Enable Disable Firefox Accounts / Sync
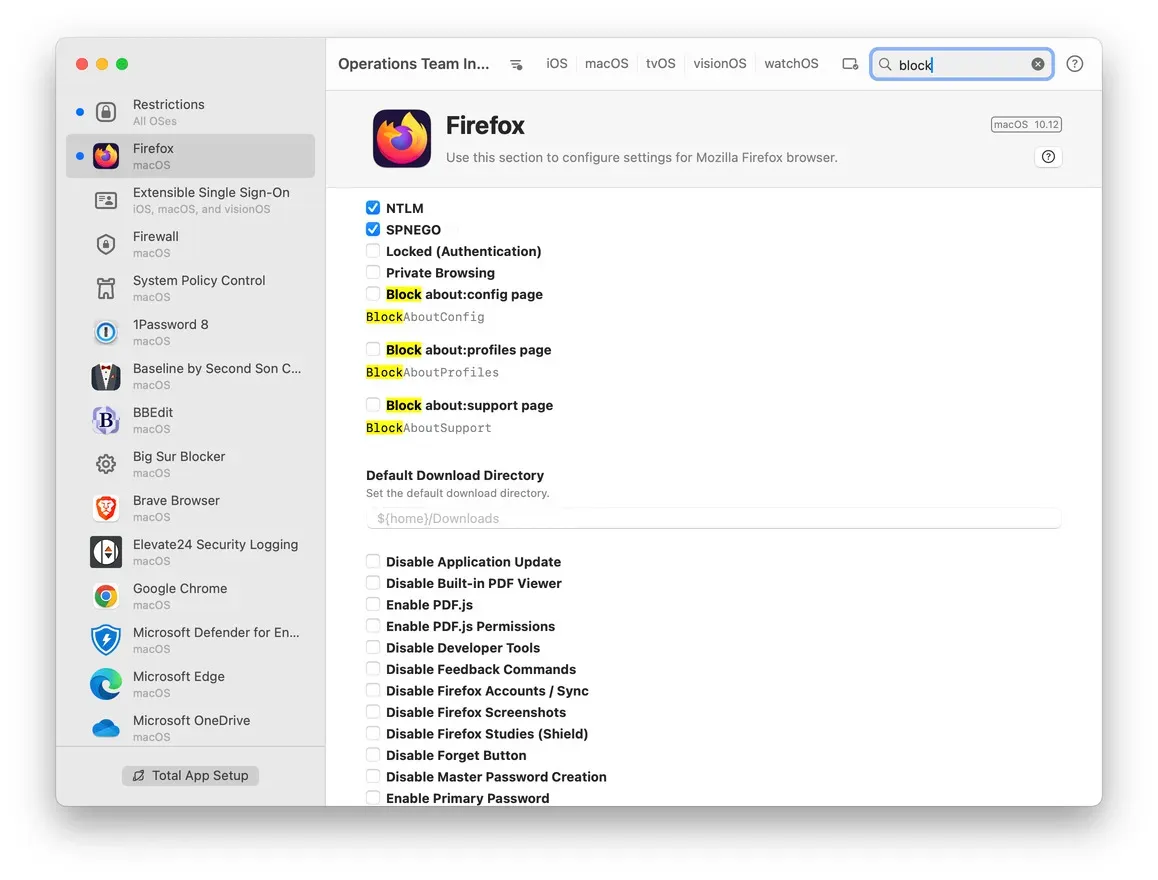Viewport: 1158px width, 880px height. pos(373,690)
